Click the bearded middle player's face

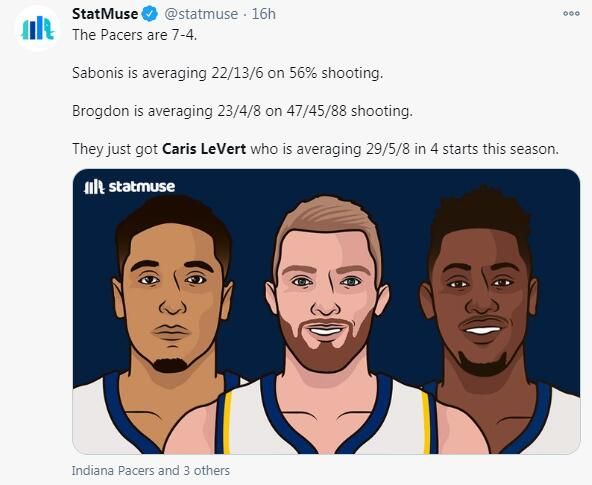pos(325,298)
